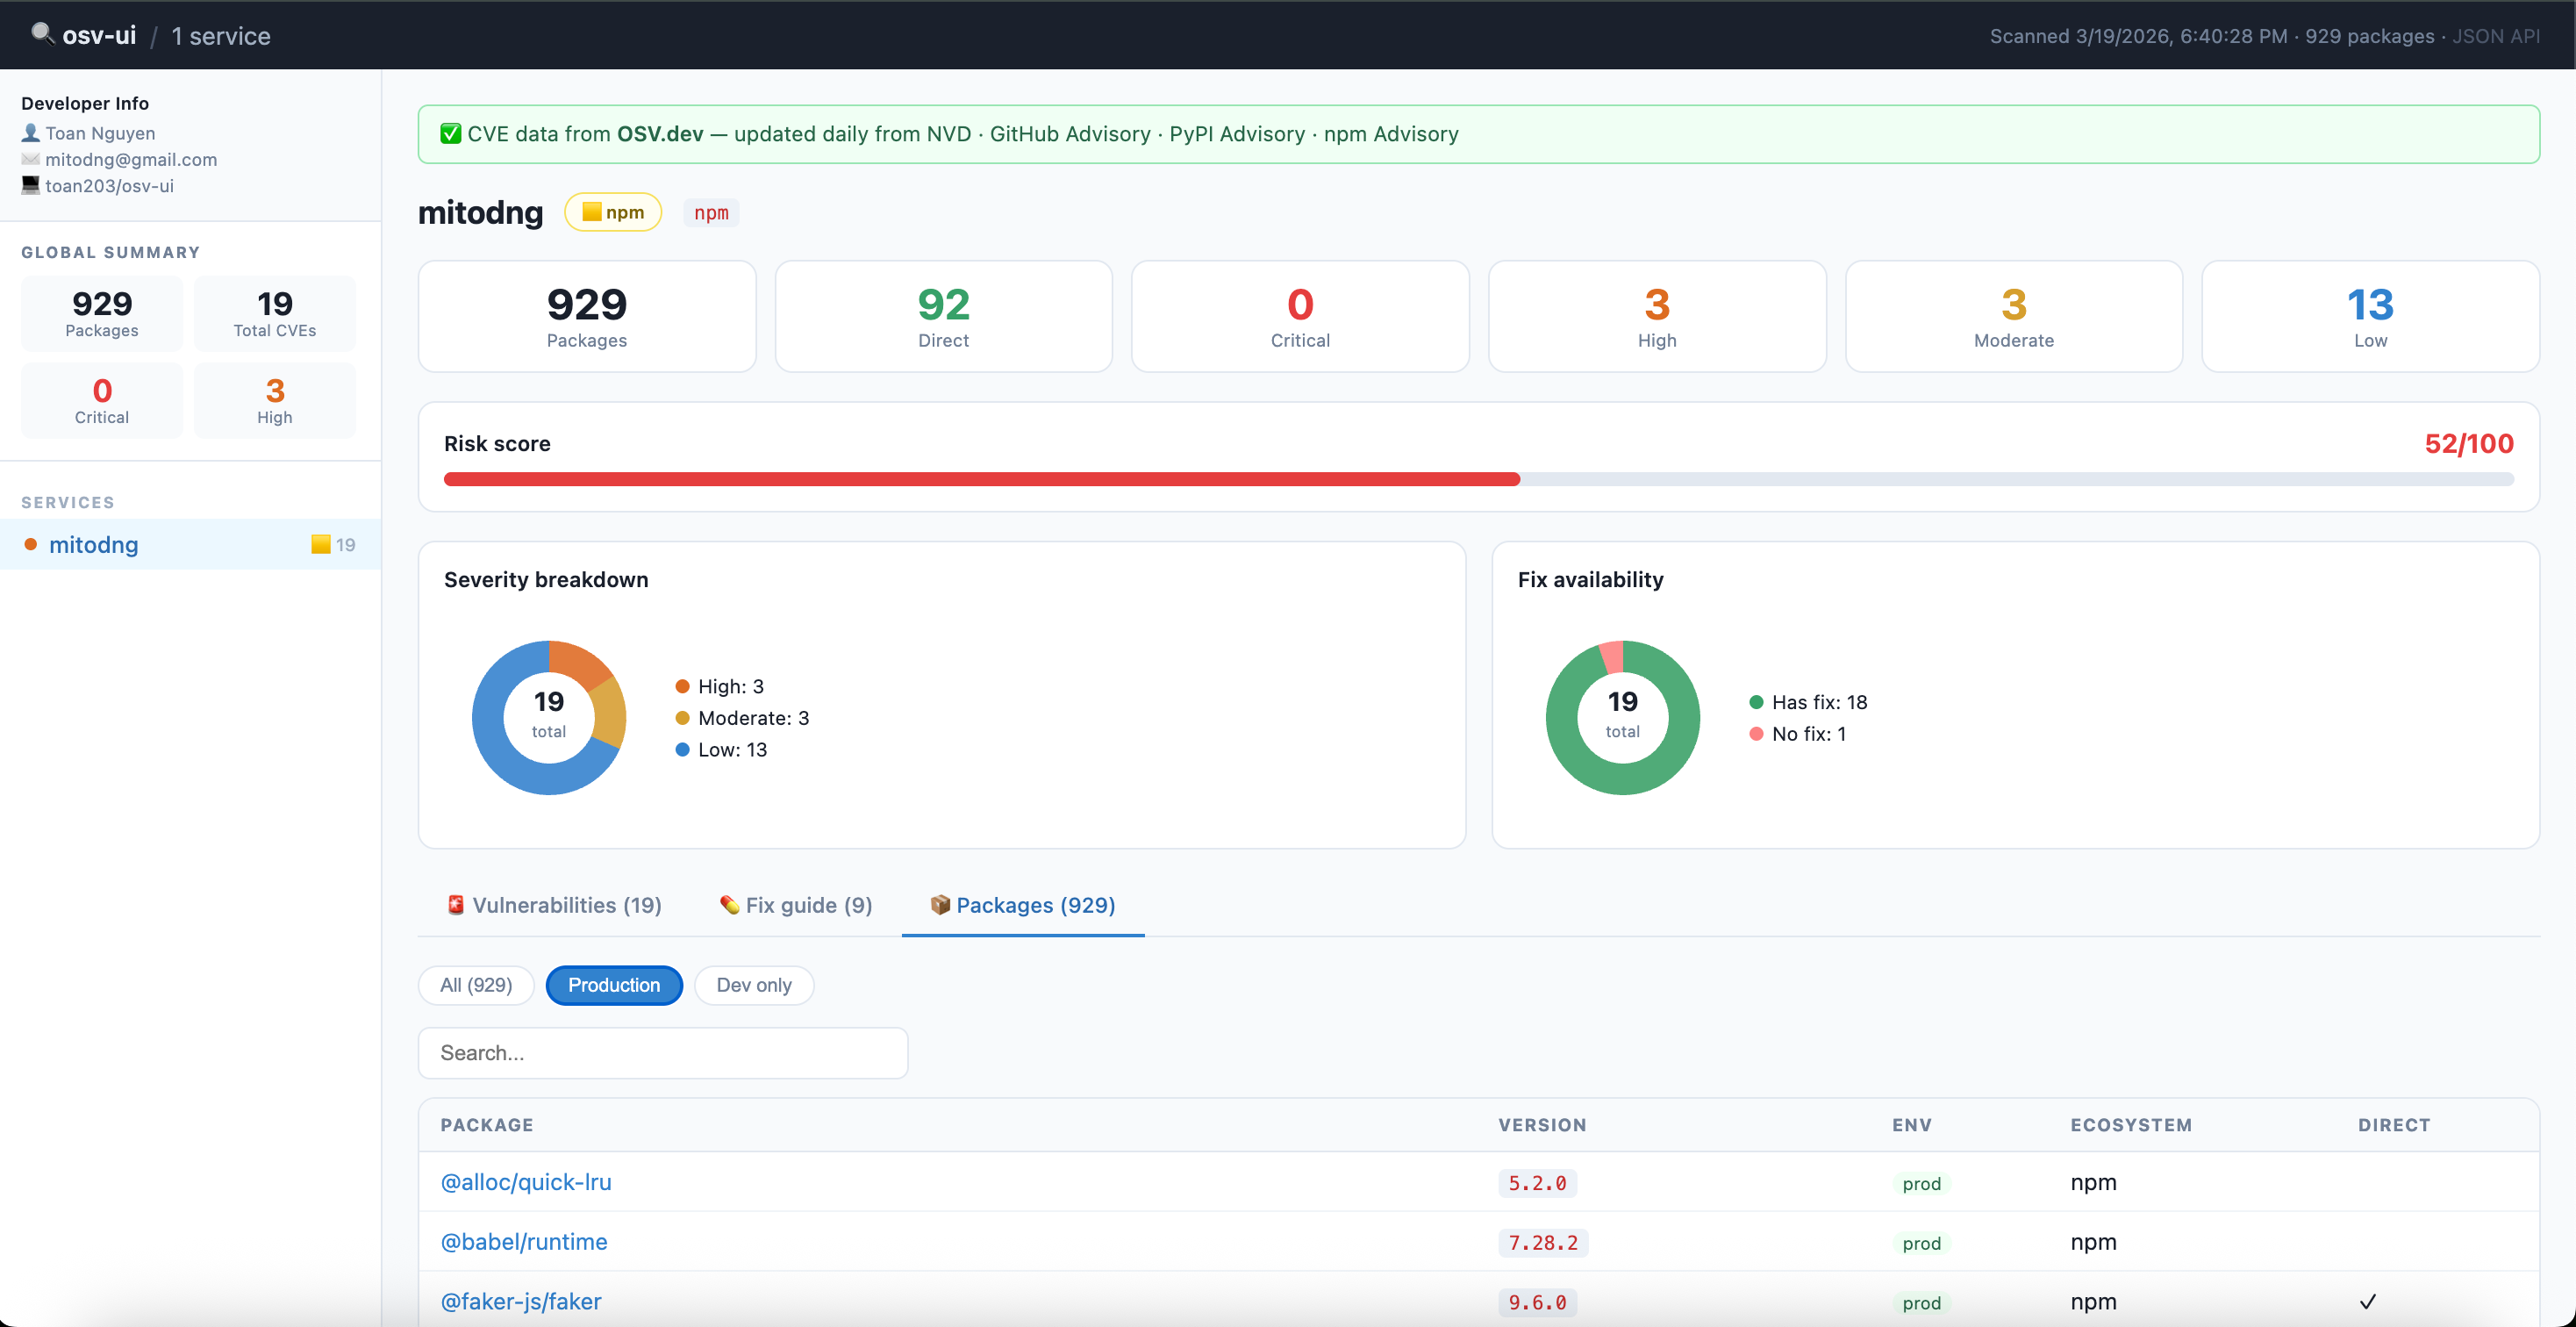
Task: Click the laptop repository icon
Action: [x=31, y=185]
